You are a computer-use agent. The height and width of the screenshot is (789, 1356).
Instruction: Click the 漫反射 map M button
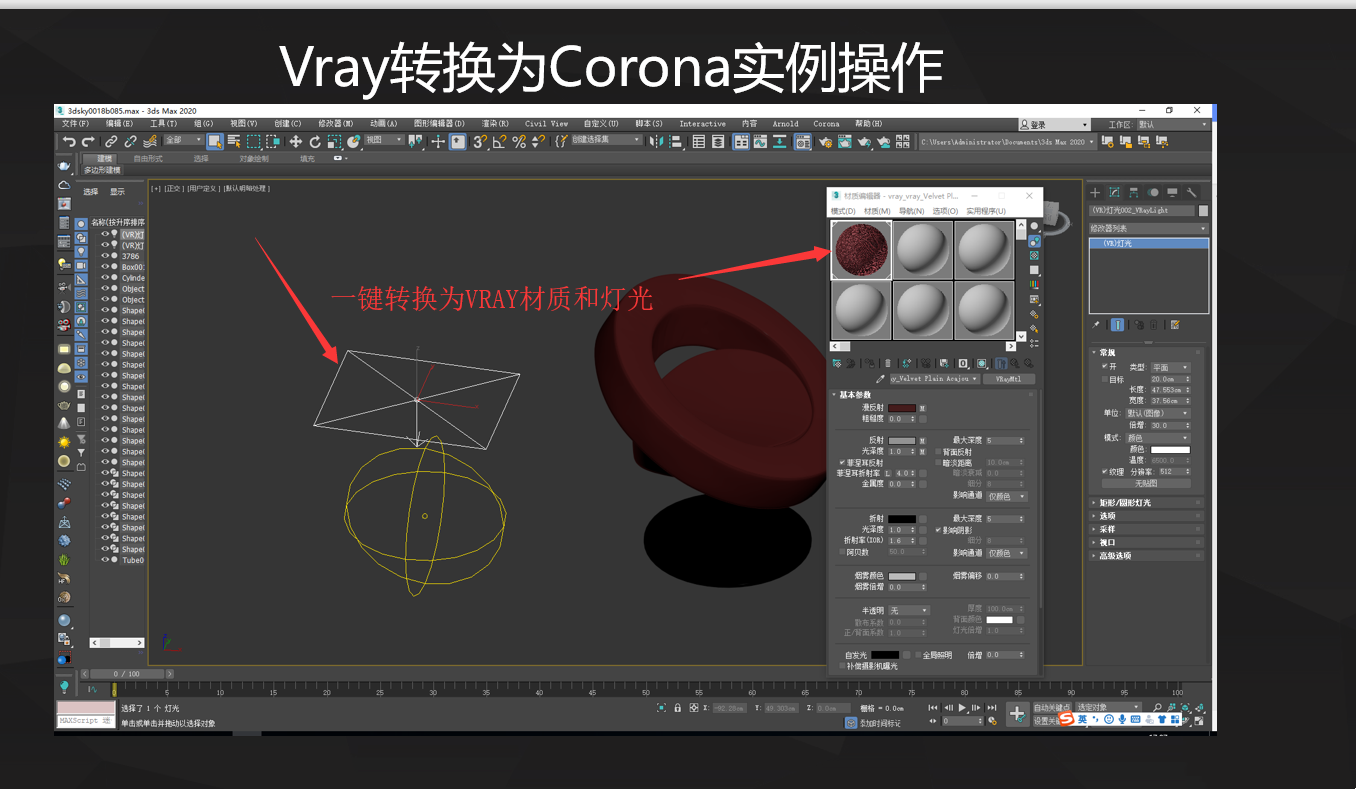pyautogui.click(x=922, y=408)
